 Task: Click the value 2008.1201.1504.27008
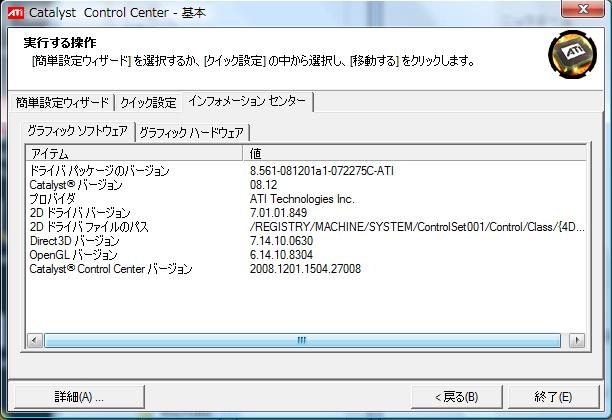[x=305, y=269]
